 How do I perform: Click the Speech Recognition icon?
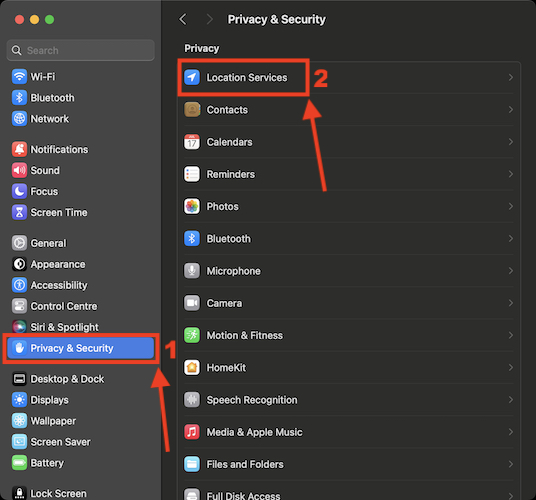pos(192,400)
